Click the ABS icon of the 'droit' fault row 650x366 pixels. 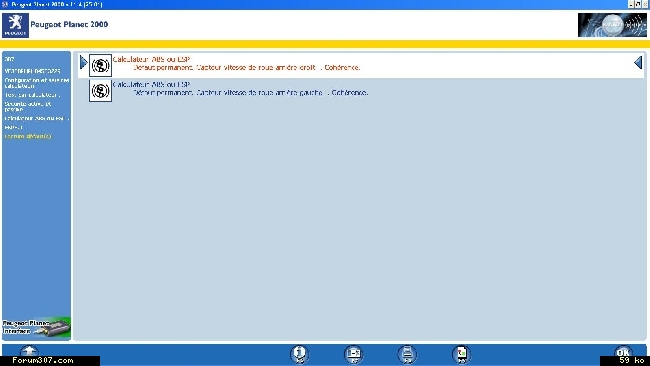[x=100, y=65]
